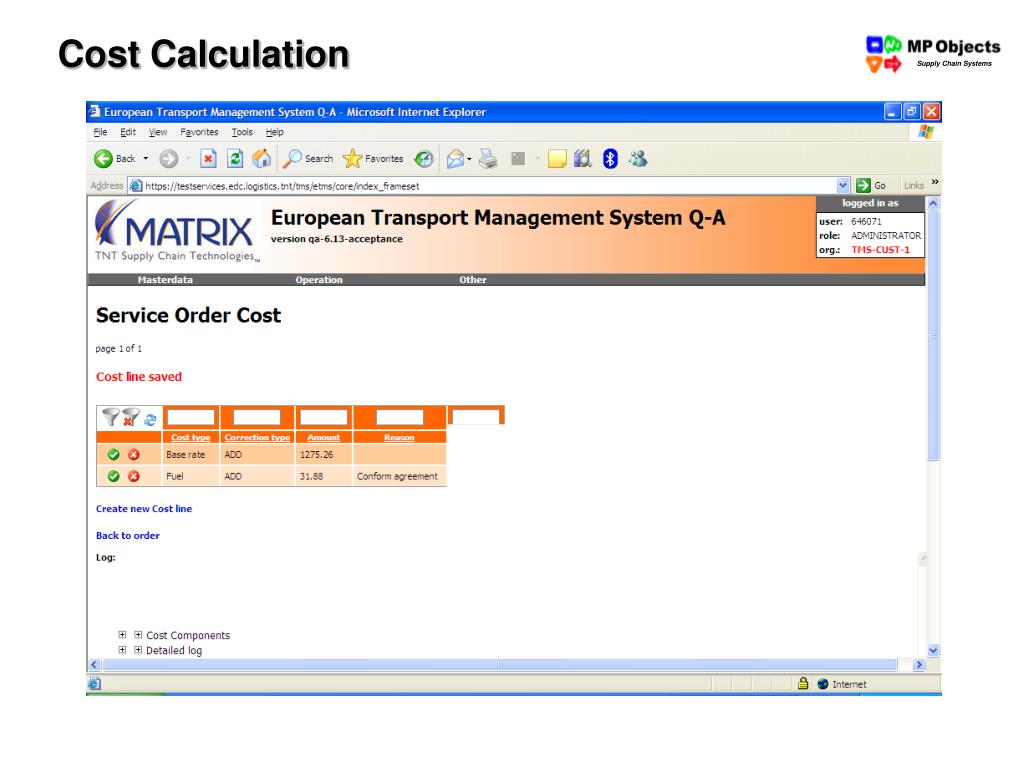Viewport: 1024px width, 768px height.
Task: Click the Messenger people icon
Action: (638, 159)
